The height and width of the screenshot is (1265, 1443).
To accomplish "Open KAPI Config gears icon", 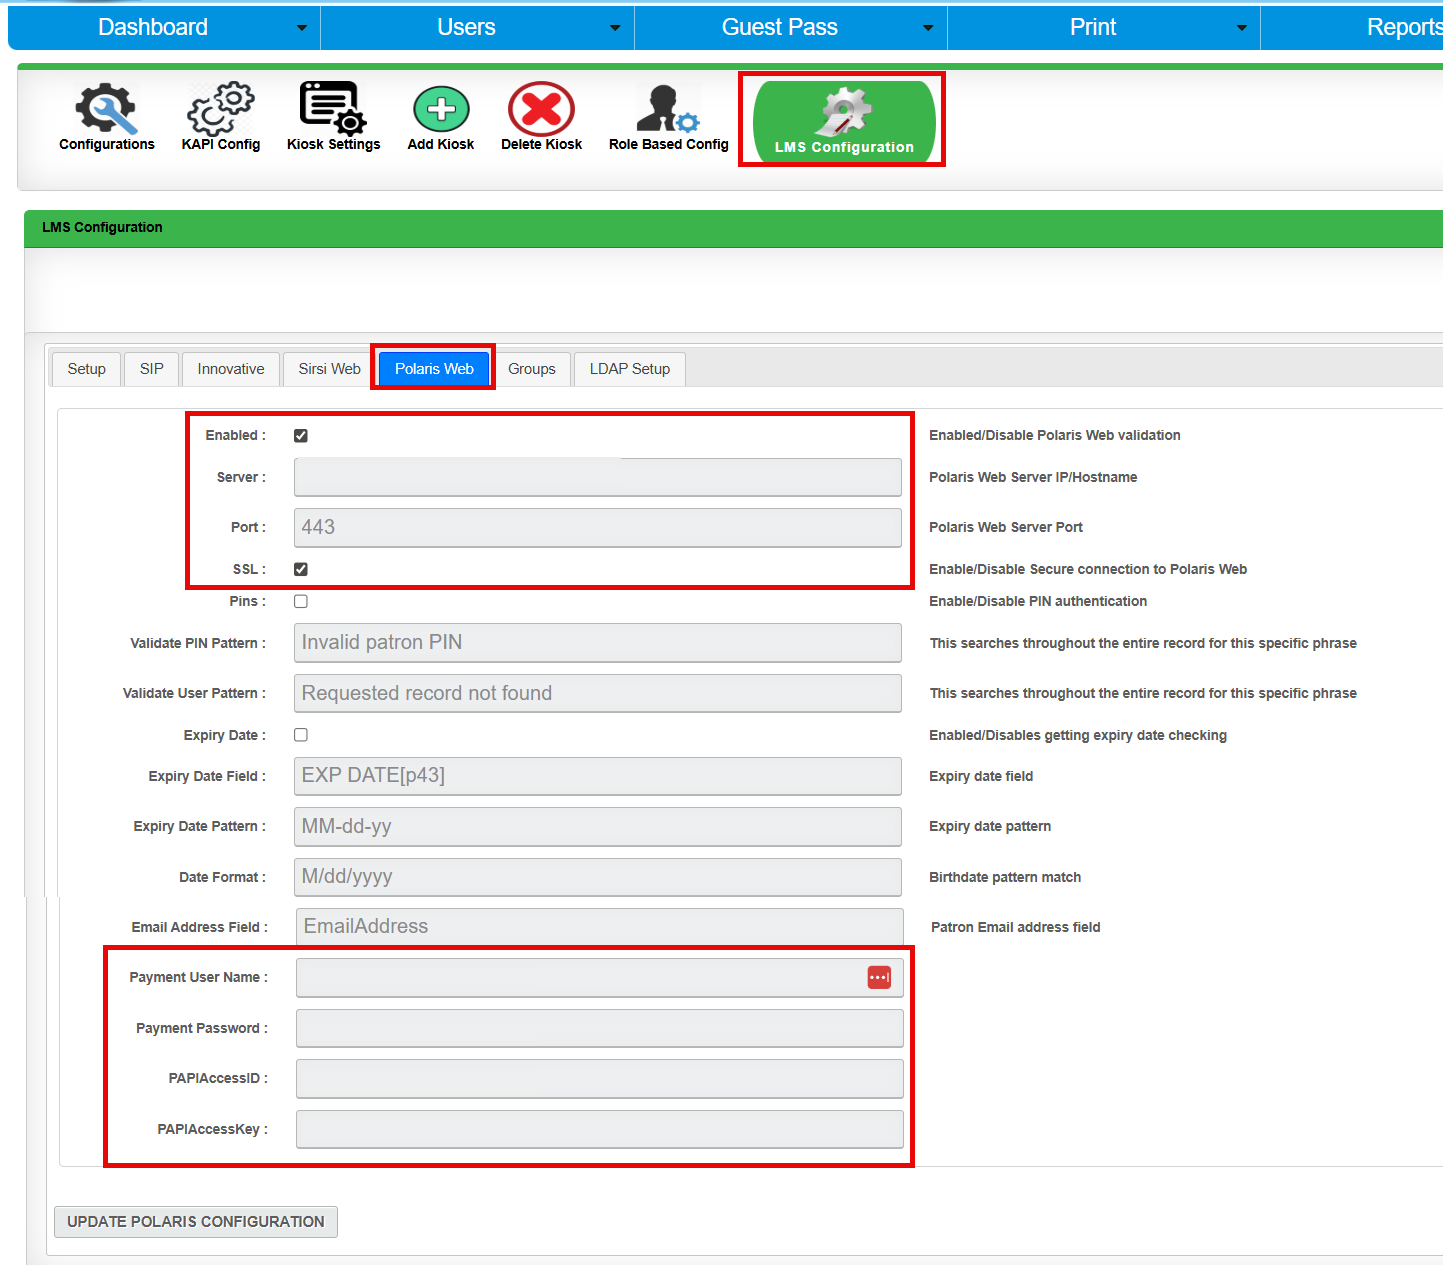I will coord(221,110).
